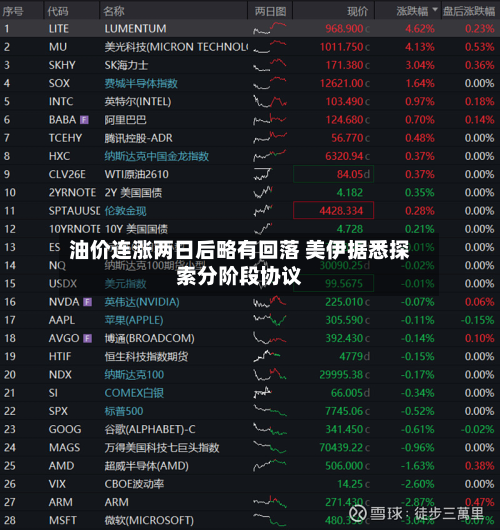This screenshot has width=500, height=530.
Task: Open the INTC two-day sparkline chart
Action: (270, 101)
